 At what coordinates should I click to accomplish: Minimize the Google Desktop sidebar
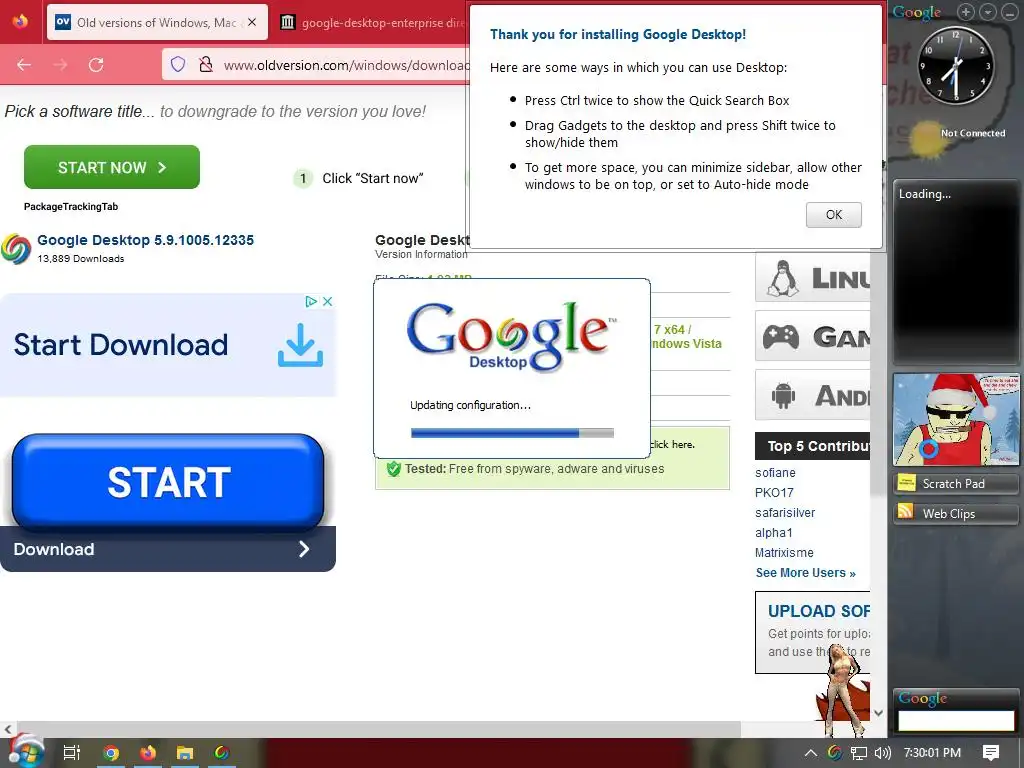point(1010,12)
